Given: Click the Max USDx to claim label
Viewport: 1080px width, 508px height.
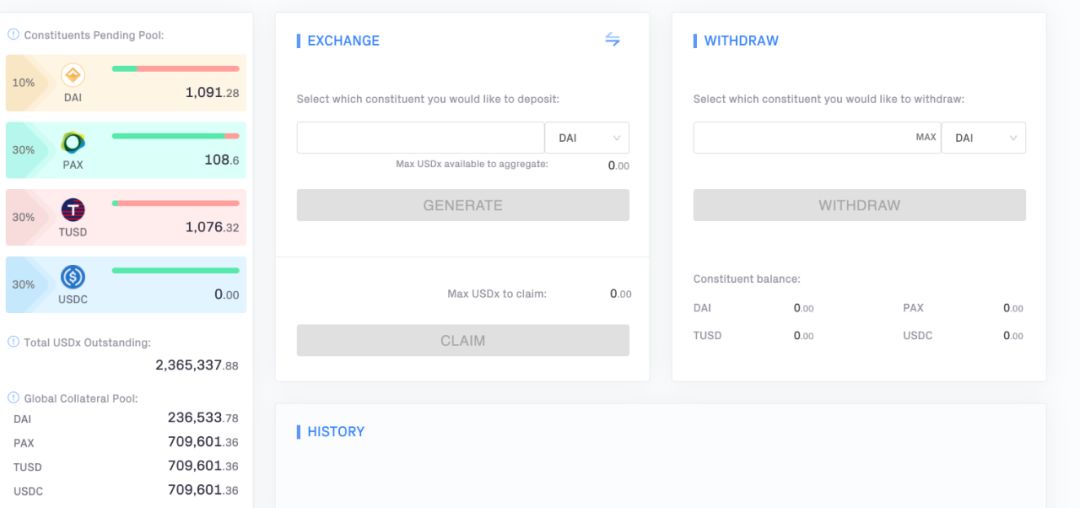Looking at the screenshot, I should point(497,294).
